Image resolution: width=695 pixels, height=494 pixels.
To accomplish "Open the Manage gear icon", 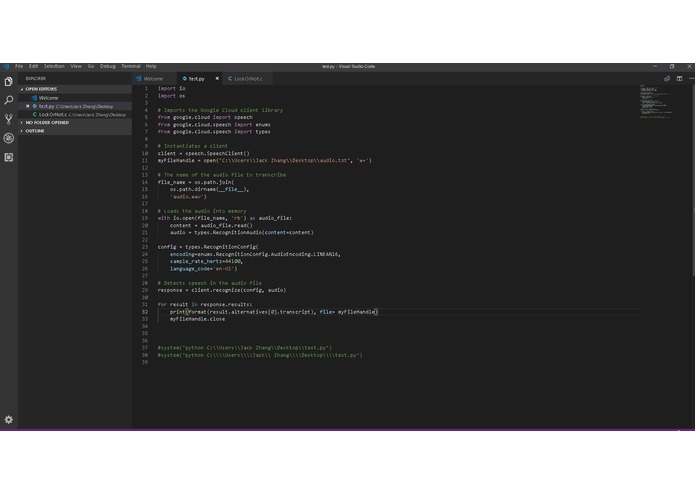I will (x=8, y=420).
